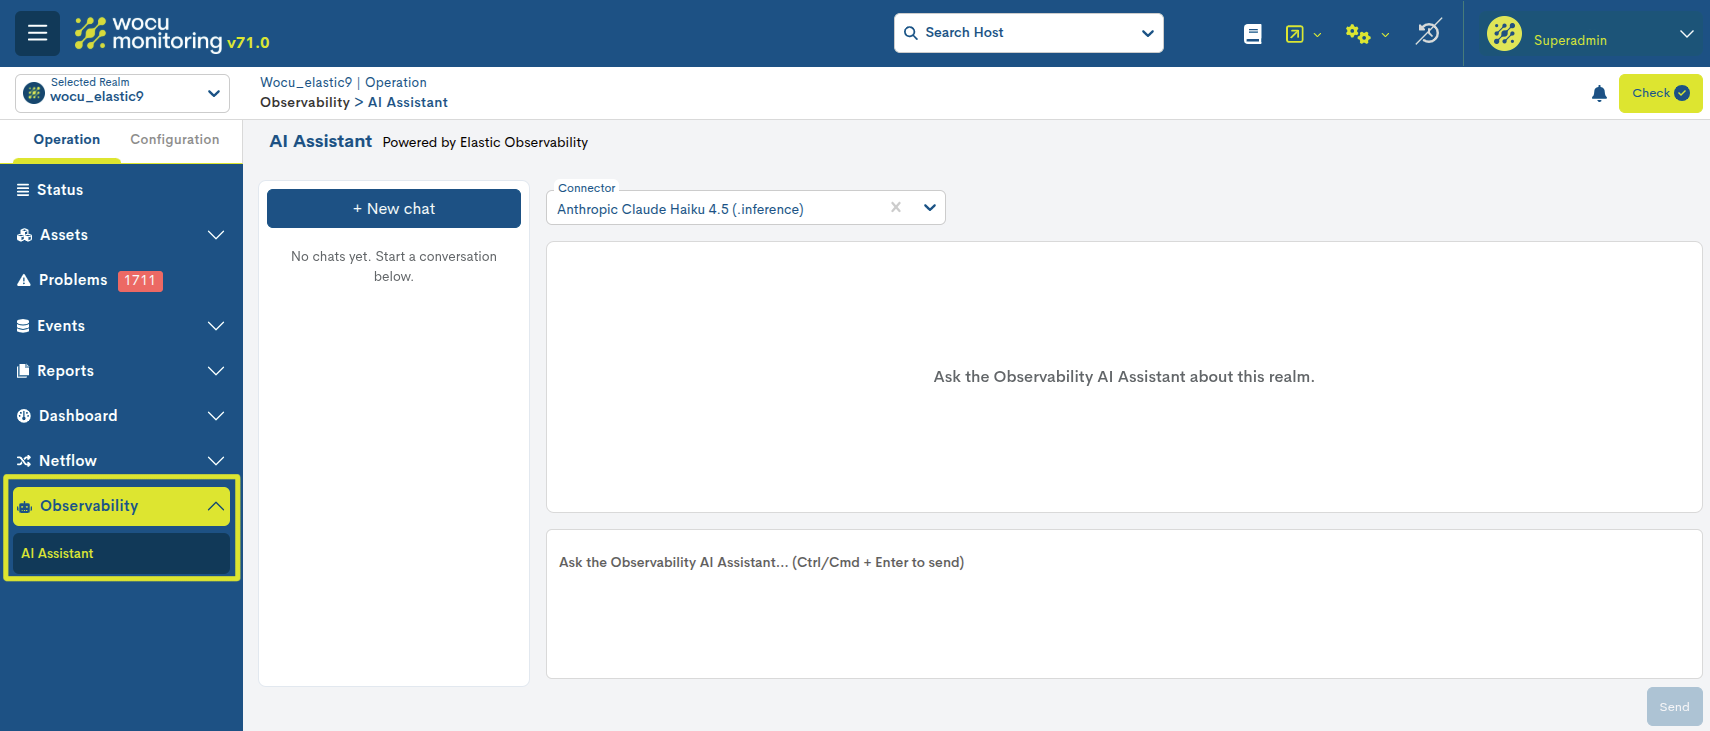This screenshot has height=731, width=1710.
Task: Clear the selected connector with X
Action: 896,207
